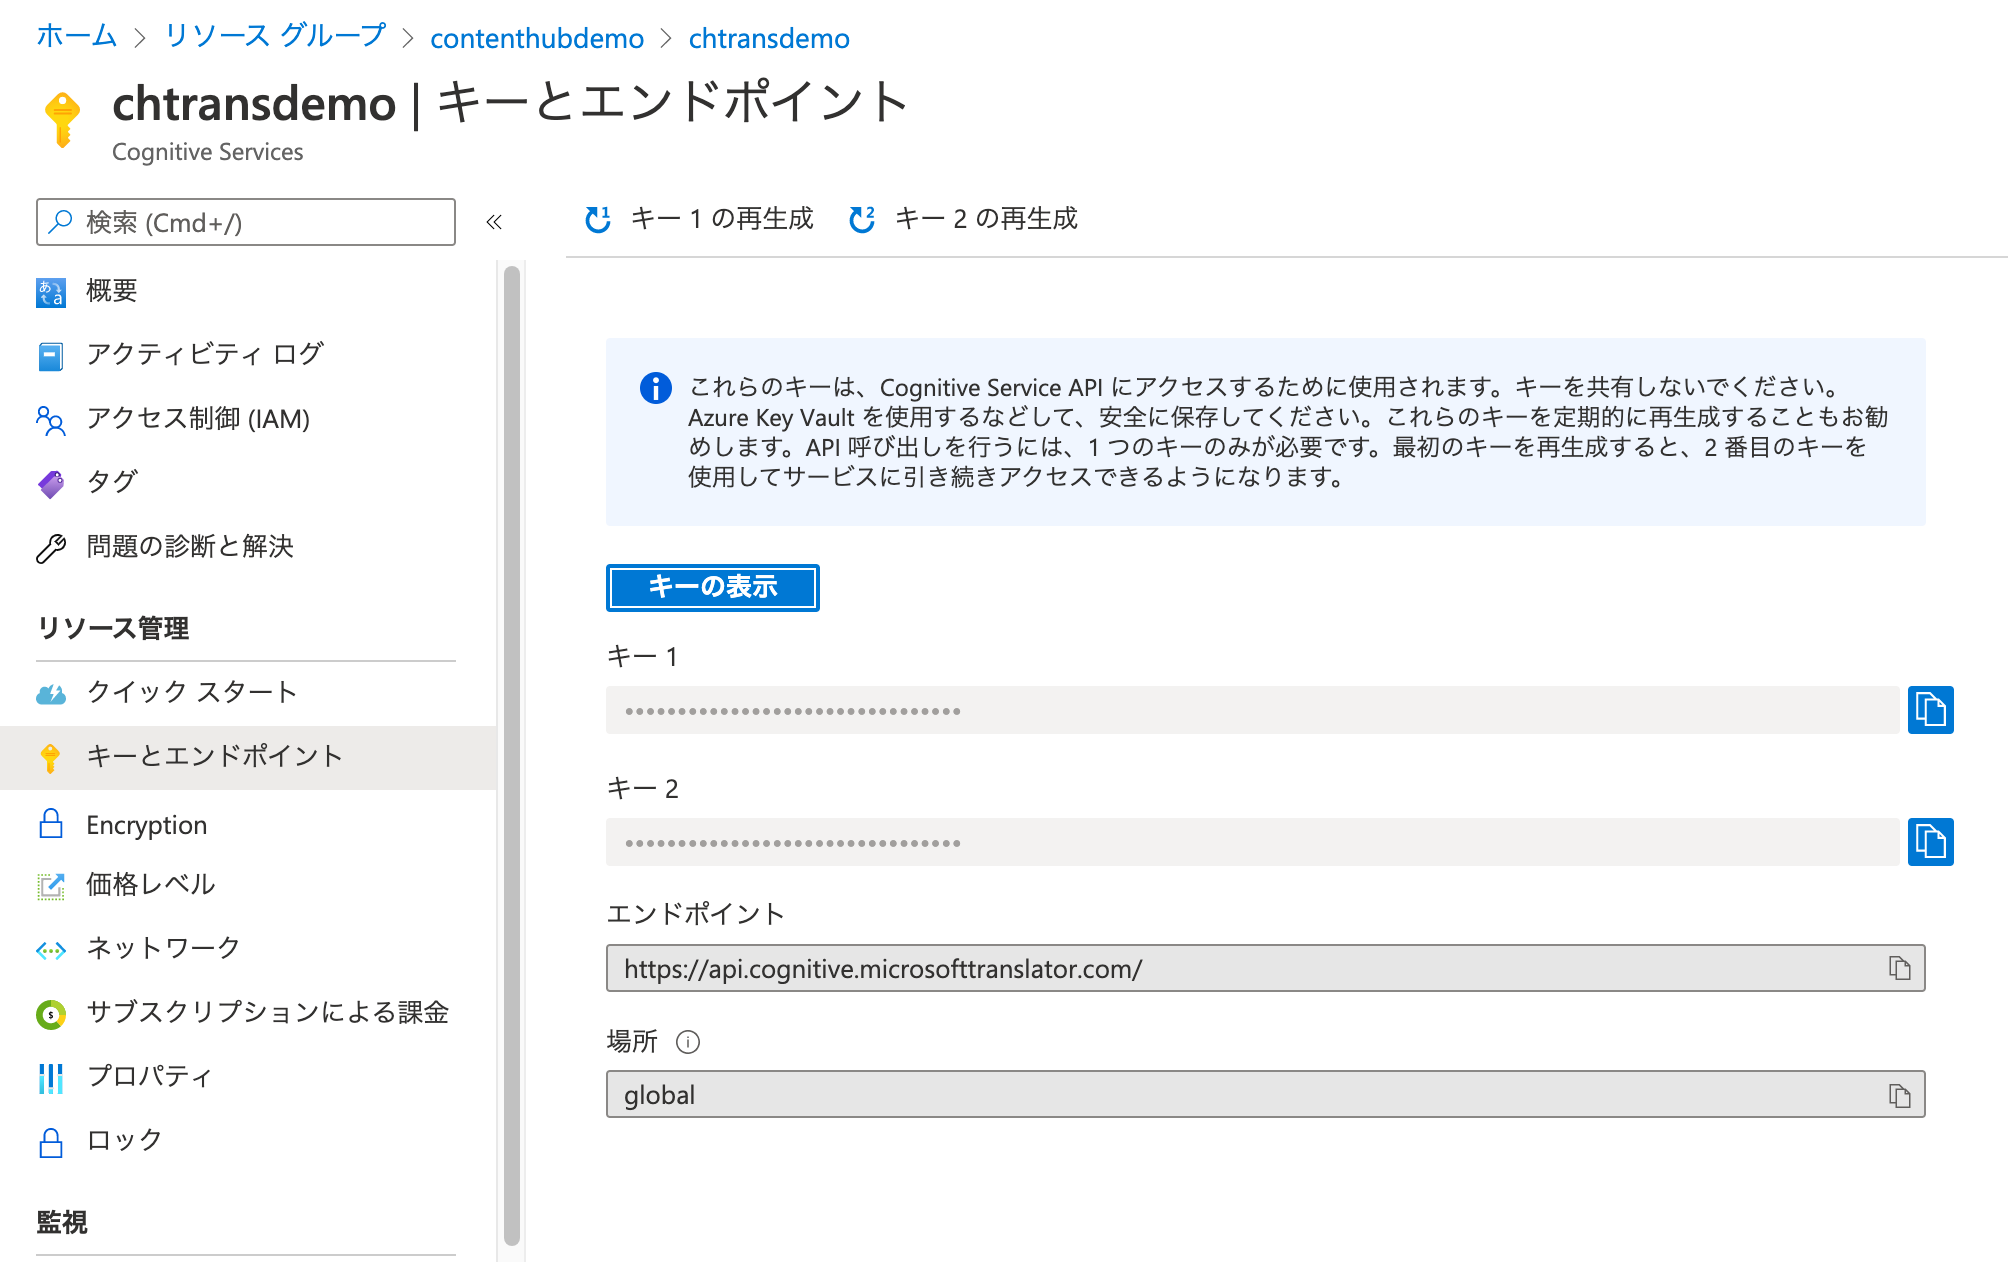Click the pricing tier edit icon
Viewport: 2008px width, 1262px height.
click(x=51, y=886)
